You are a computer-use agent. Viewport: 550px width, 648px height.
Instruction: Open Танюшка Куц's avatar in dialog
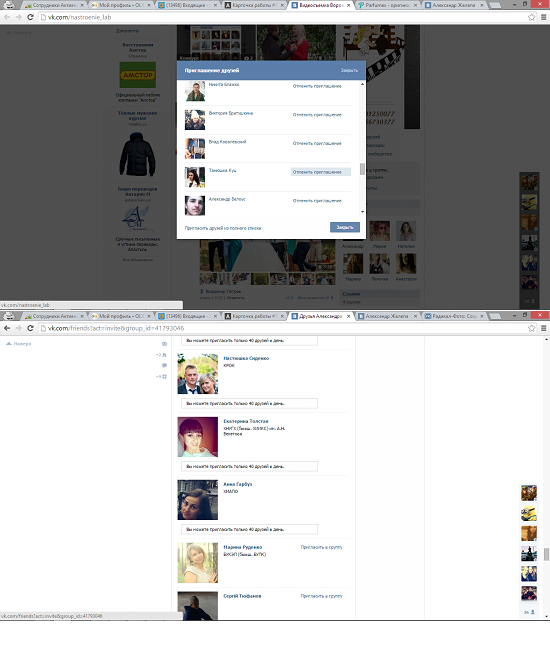coord(195,177)
